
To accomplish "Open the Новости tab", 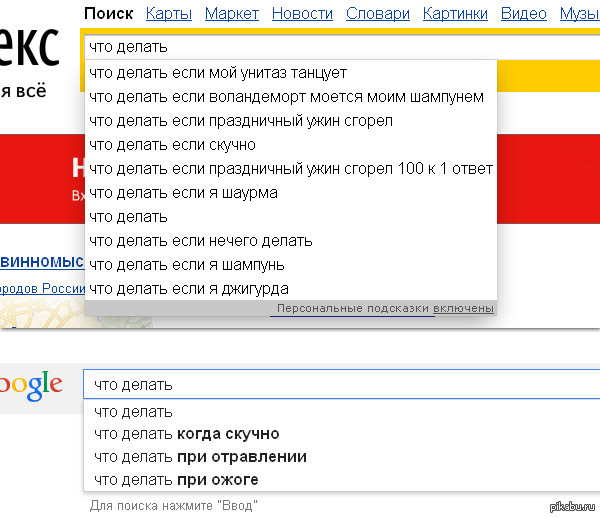I will pos(302,14).
